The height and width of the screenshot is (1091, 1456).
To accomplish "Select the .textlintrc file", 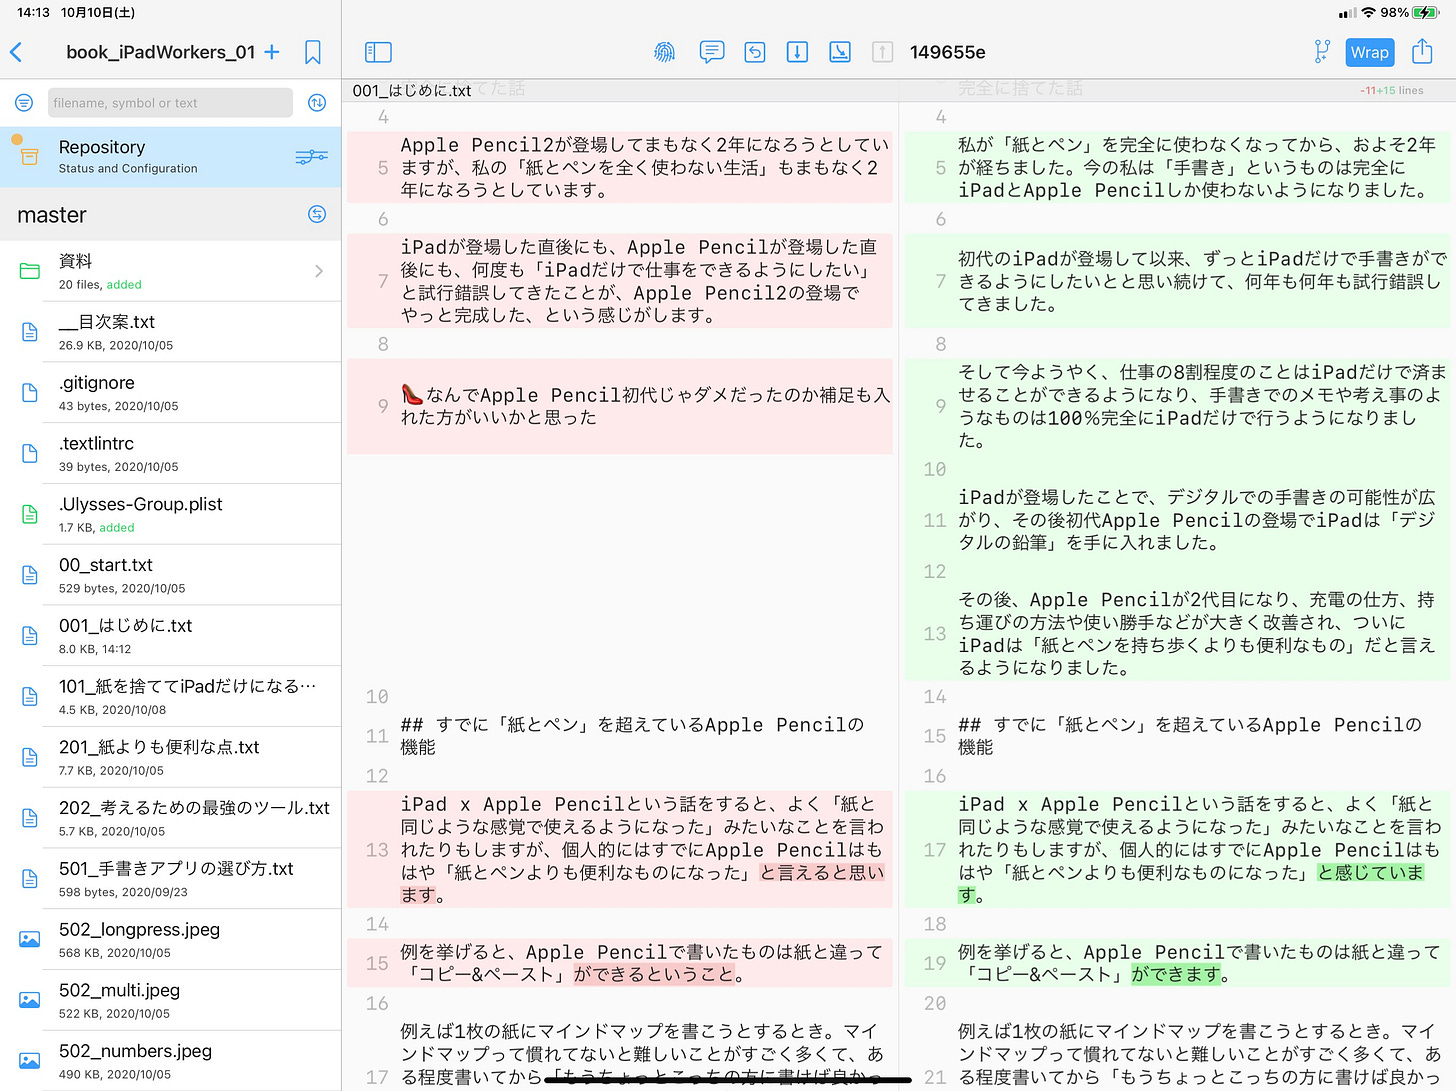I will (170, 453).
